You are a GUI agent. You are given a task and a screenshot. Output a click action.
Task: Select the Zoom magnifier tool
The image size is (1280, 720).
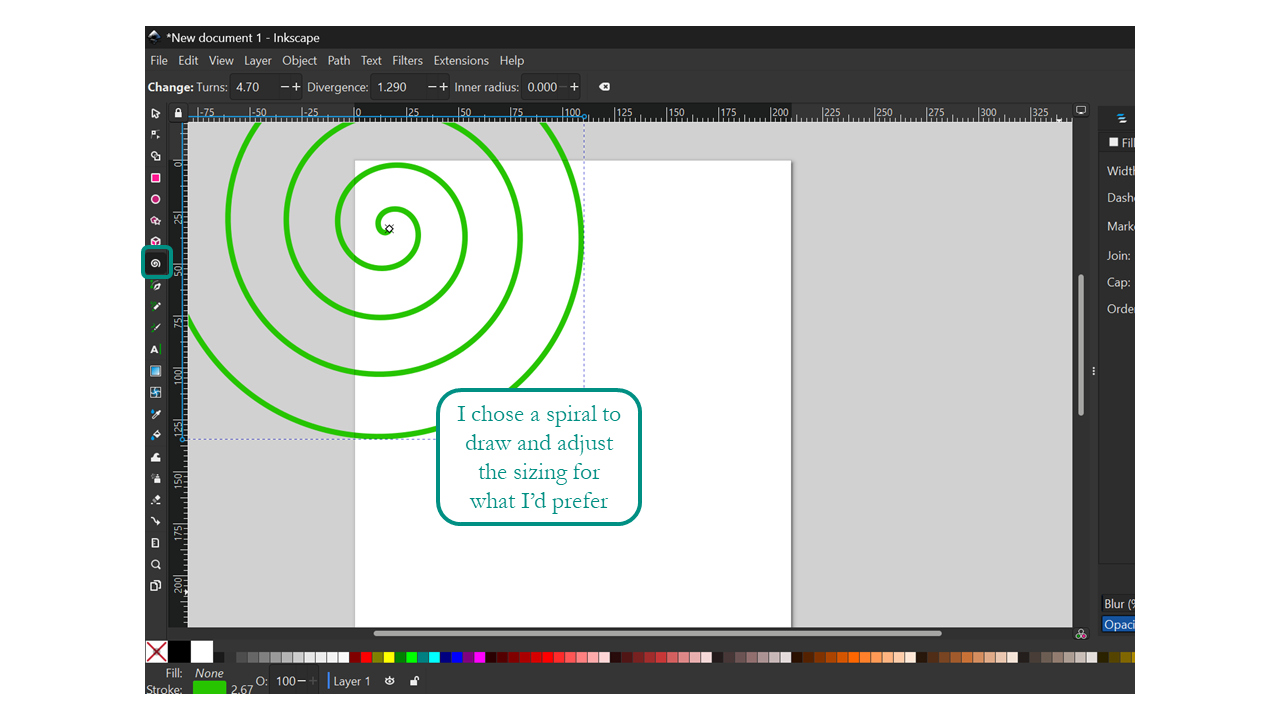pos(155,564)
